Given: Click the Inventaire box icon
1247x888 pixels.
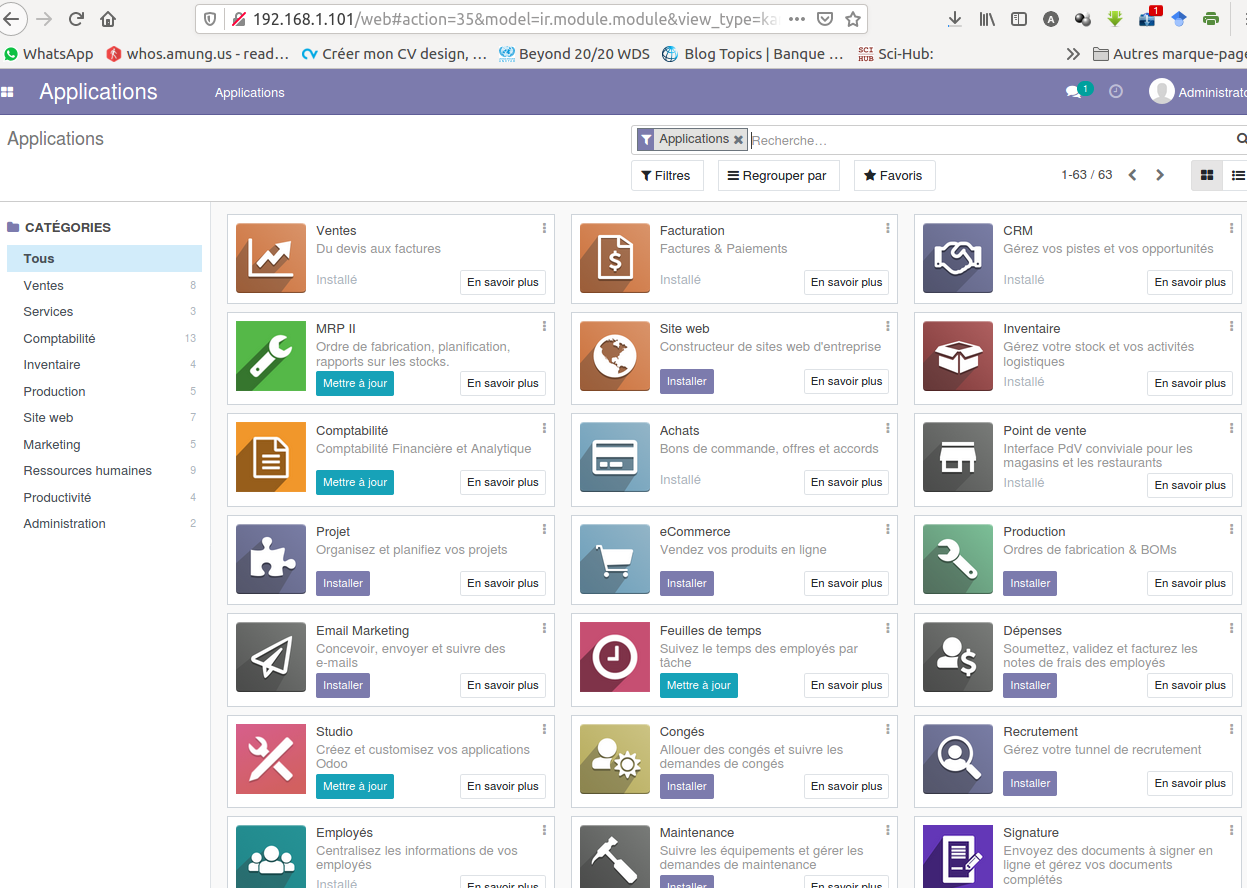Looking at the screenshot, I should coord(958,356).
